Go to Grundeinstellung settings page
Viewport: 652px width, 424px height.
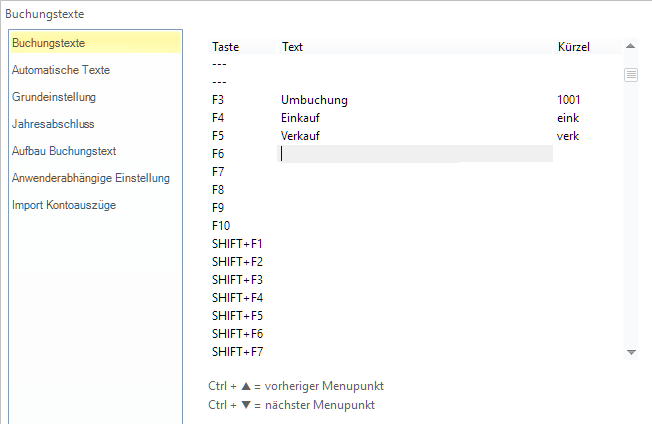click(x=54, y=97)
